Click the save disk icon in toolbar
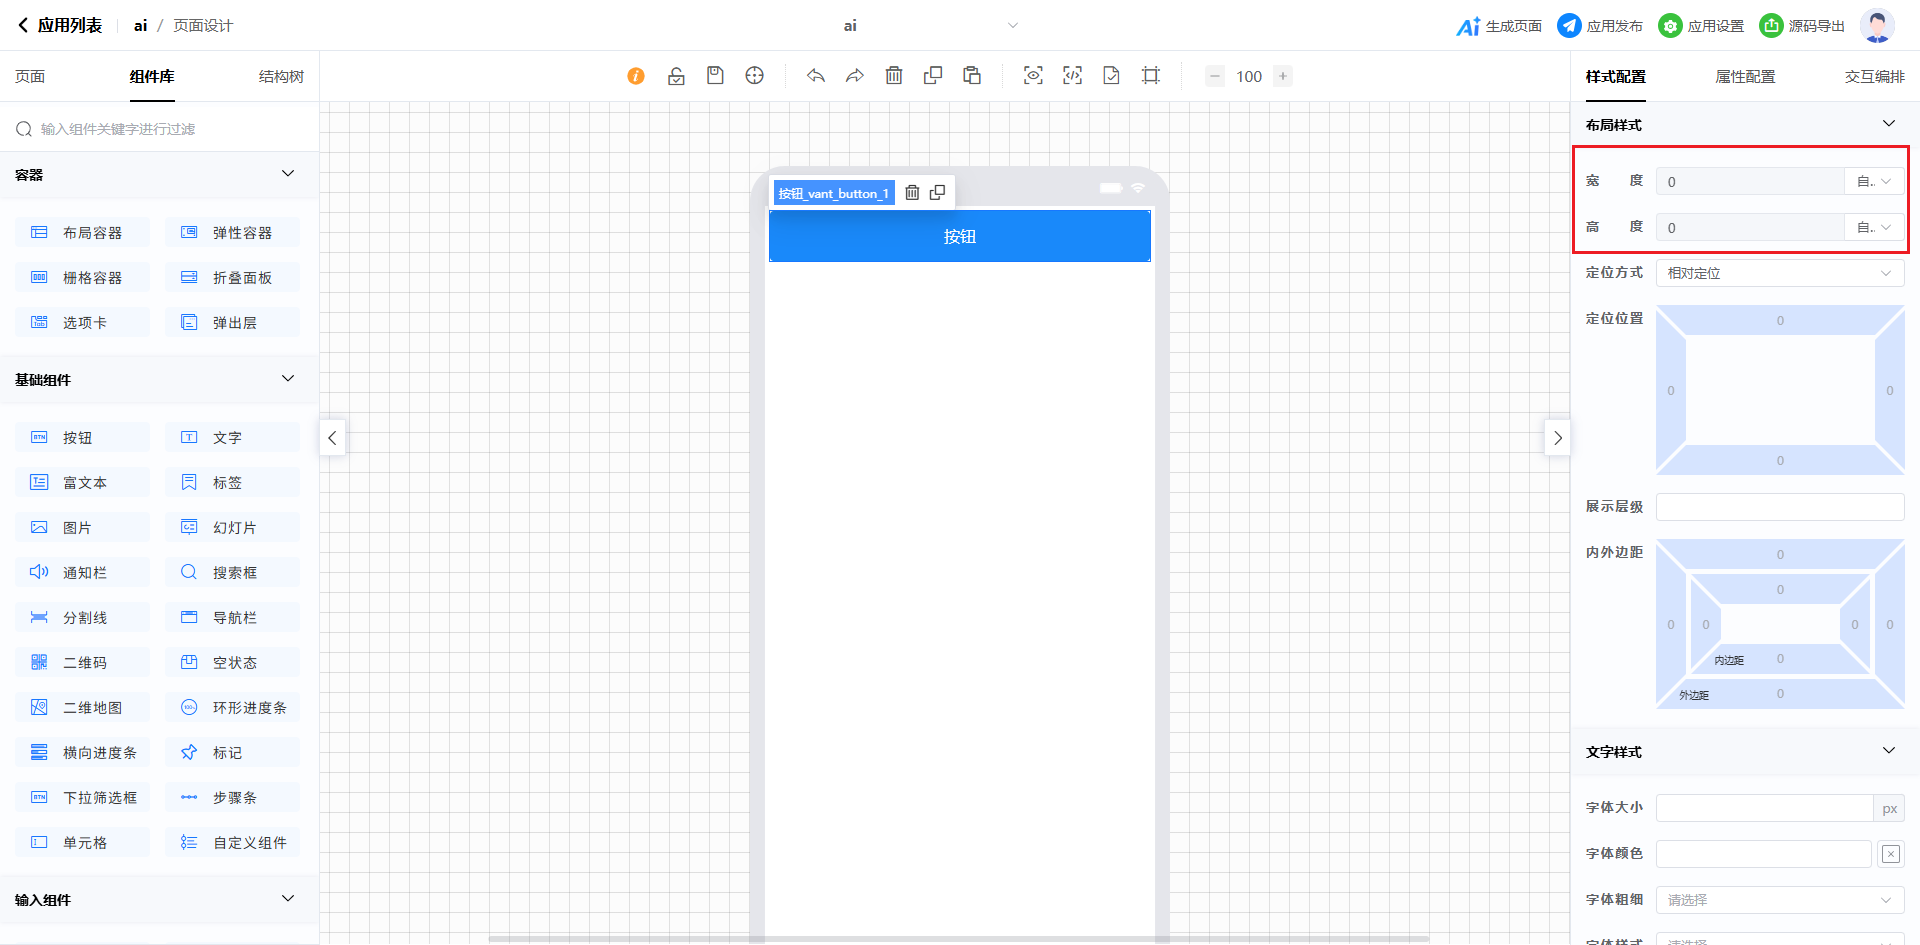This screenshot has width=1920, height=945. 715,76
